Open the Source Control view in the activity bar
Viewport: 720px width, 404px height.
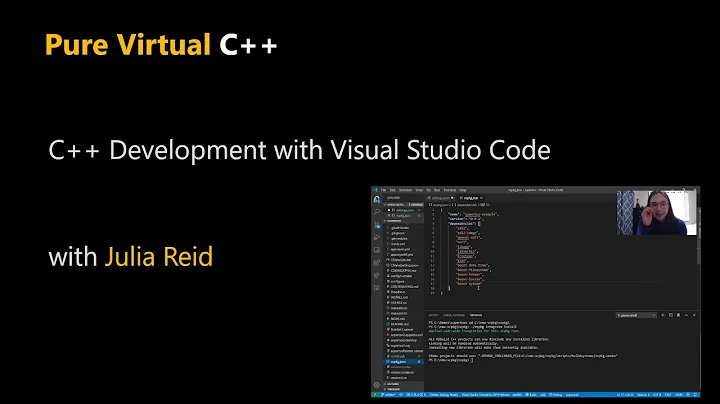click(377, 224)
